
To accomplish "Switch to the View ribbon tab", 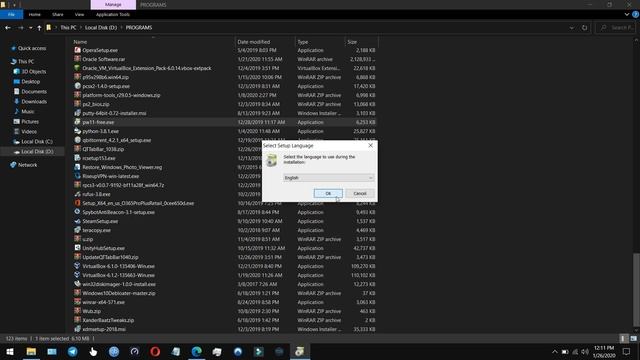I will (x=79, y=14).
